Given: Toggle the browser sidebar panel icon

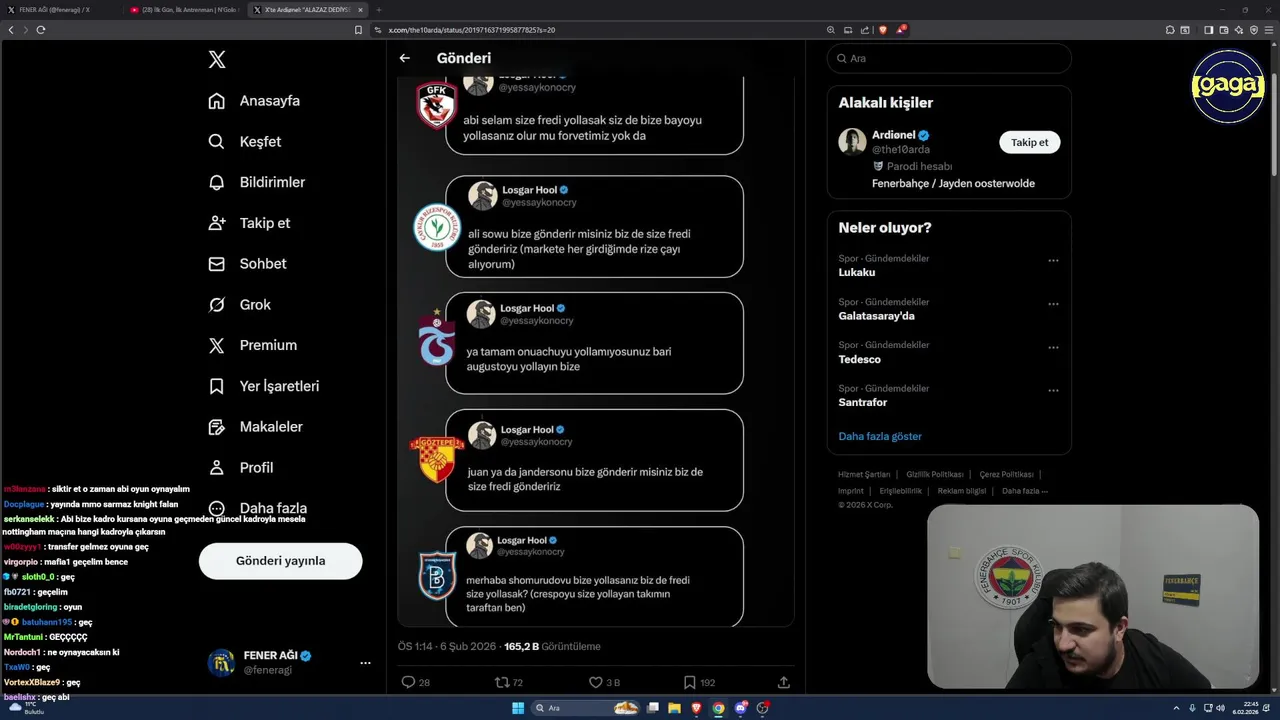Looking at the screenshot, I should (1208, 30).
